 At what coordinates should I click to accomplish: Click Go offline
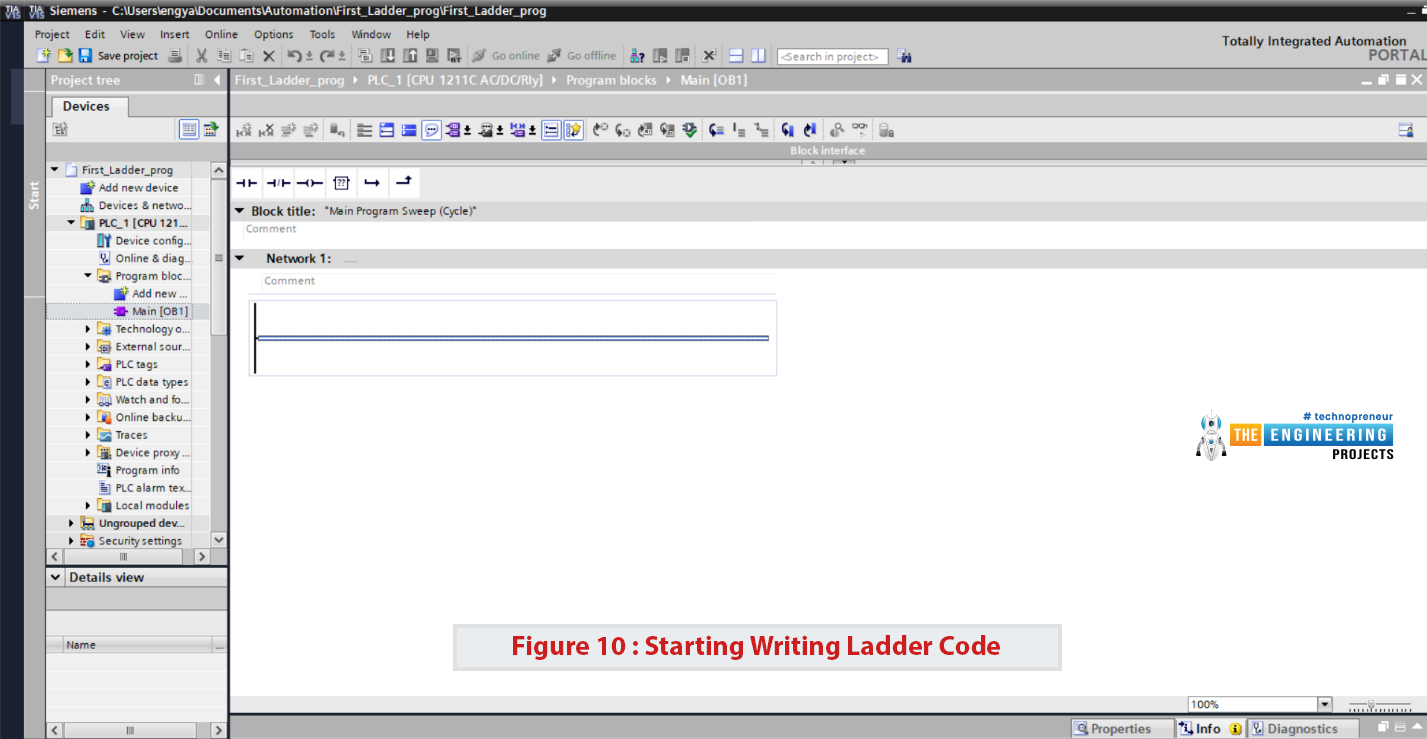tap(583, 56)
